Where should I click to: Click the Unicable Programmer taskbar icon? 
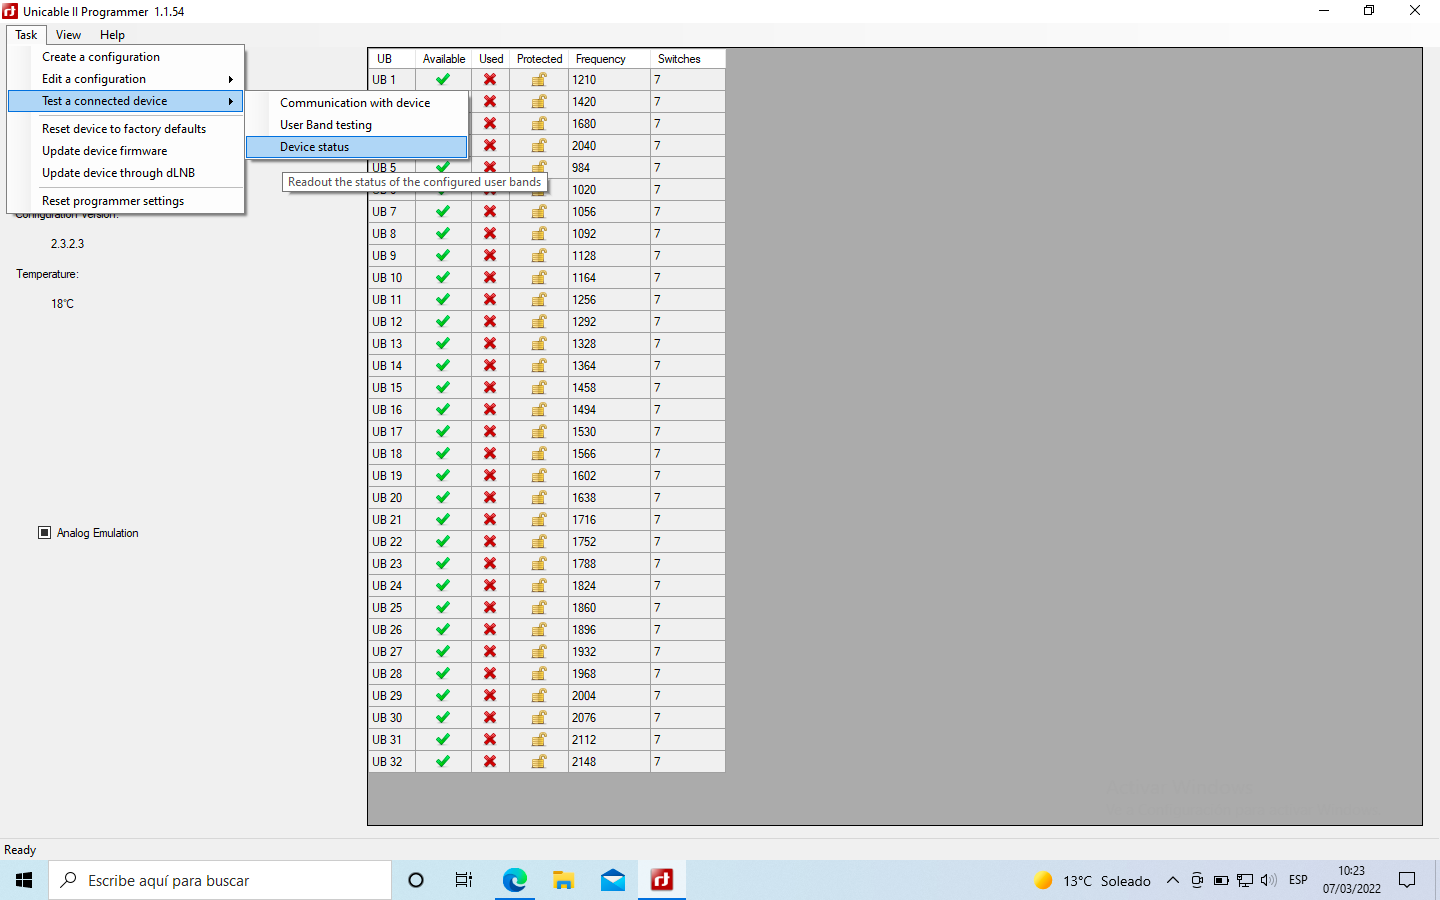tap(662, 880)
